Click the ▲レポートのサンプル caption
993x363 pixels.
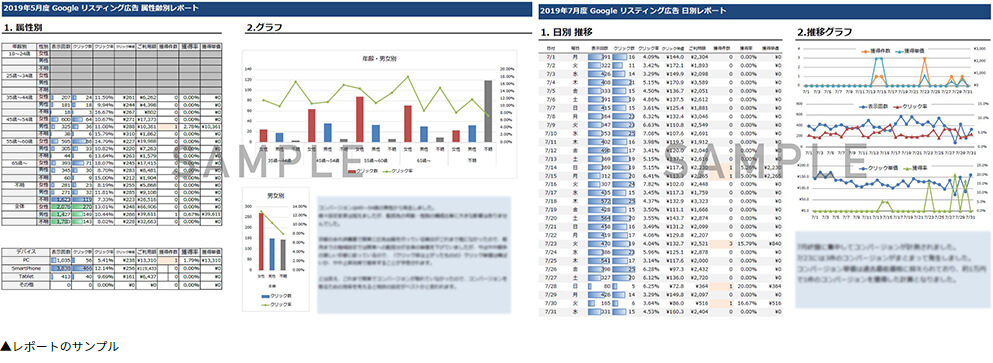60,347
